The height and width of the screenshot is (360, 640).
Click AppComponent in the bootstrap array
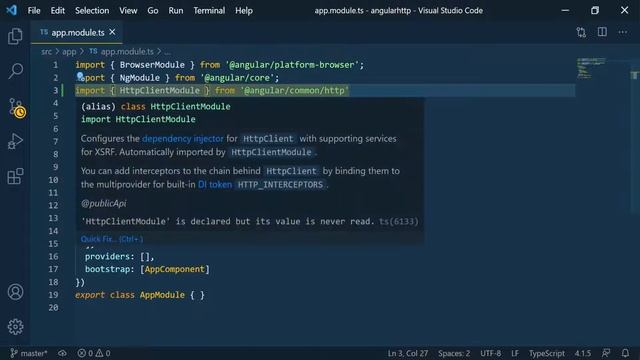[x=175, y=269]
